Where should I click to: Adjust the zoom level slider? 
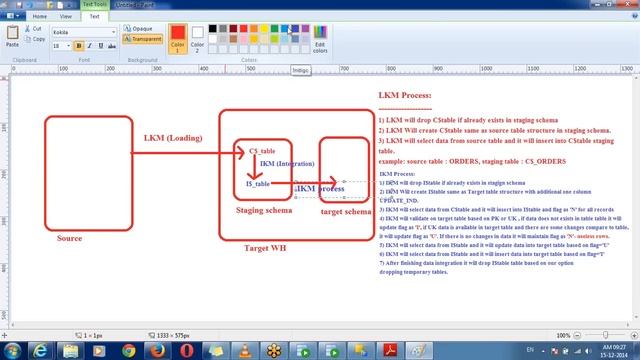tap(606, 335)
